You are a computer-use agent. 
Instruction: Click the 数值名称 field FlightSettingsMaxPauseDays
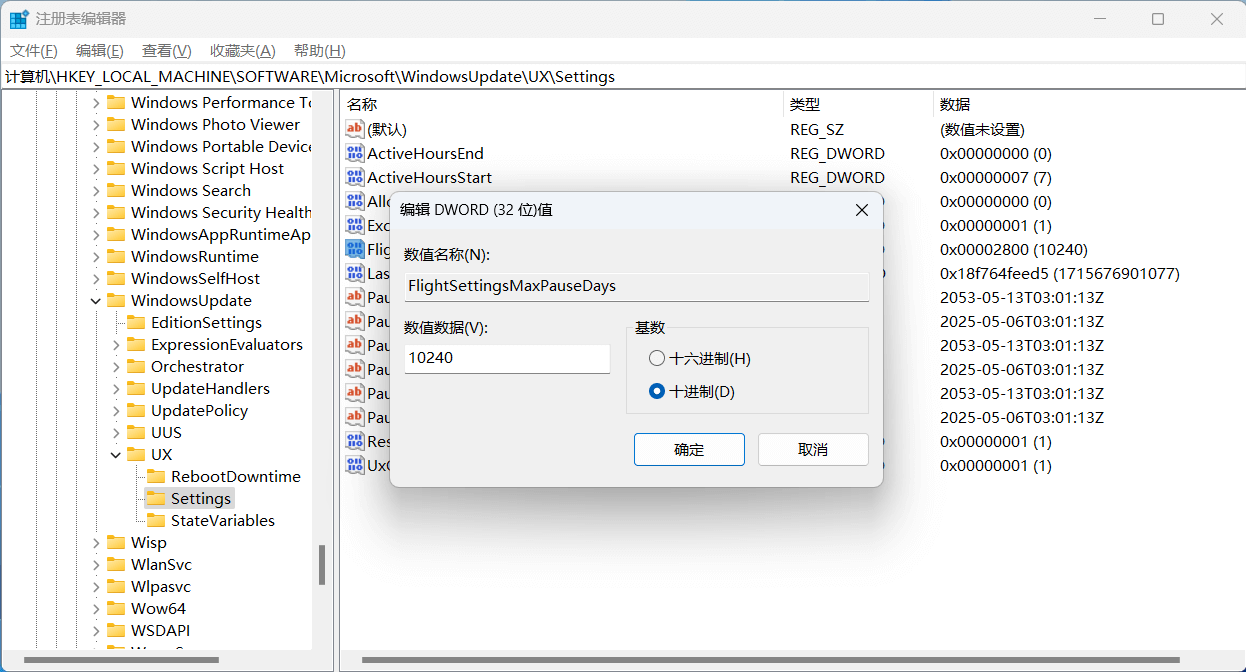click(x=636, y=286)
